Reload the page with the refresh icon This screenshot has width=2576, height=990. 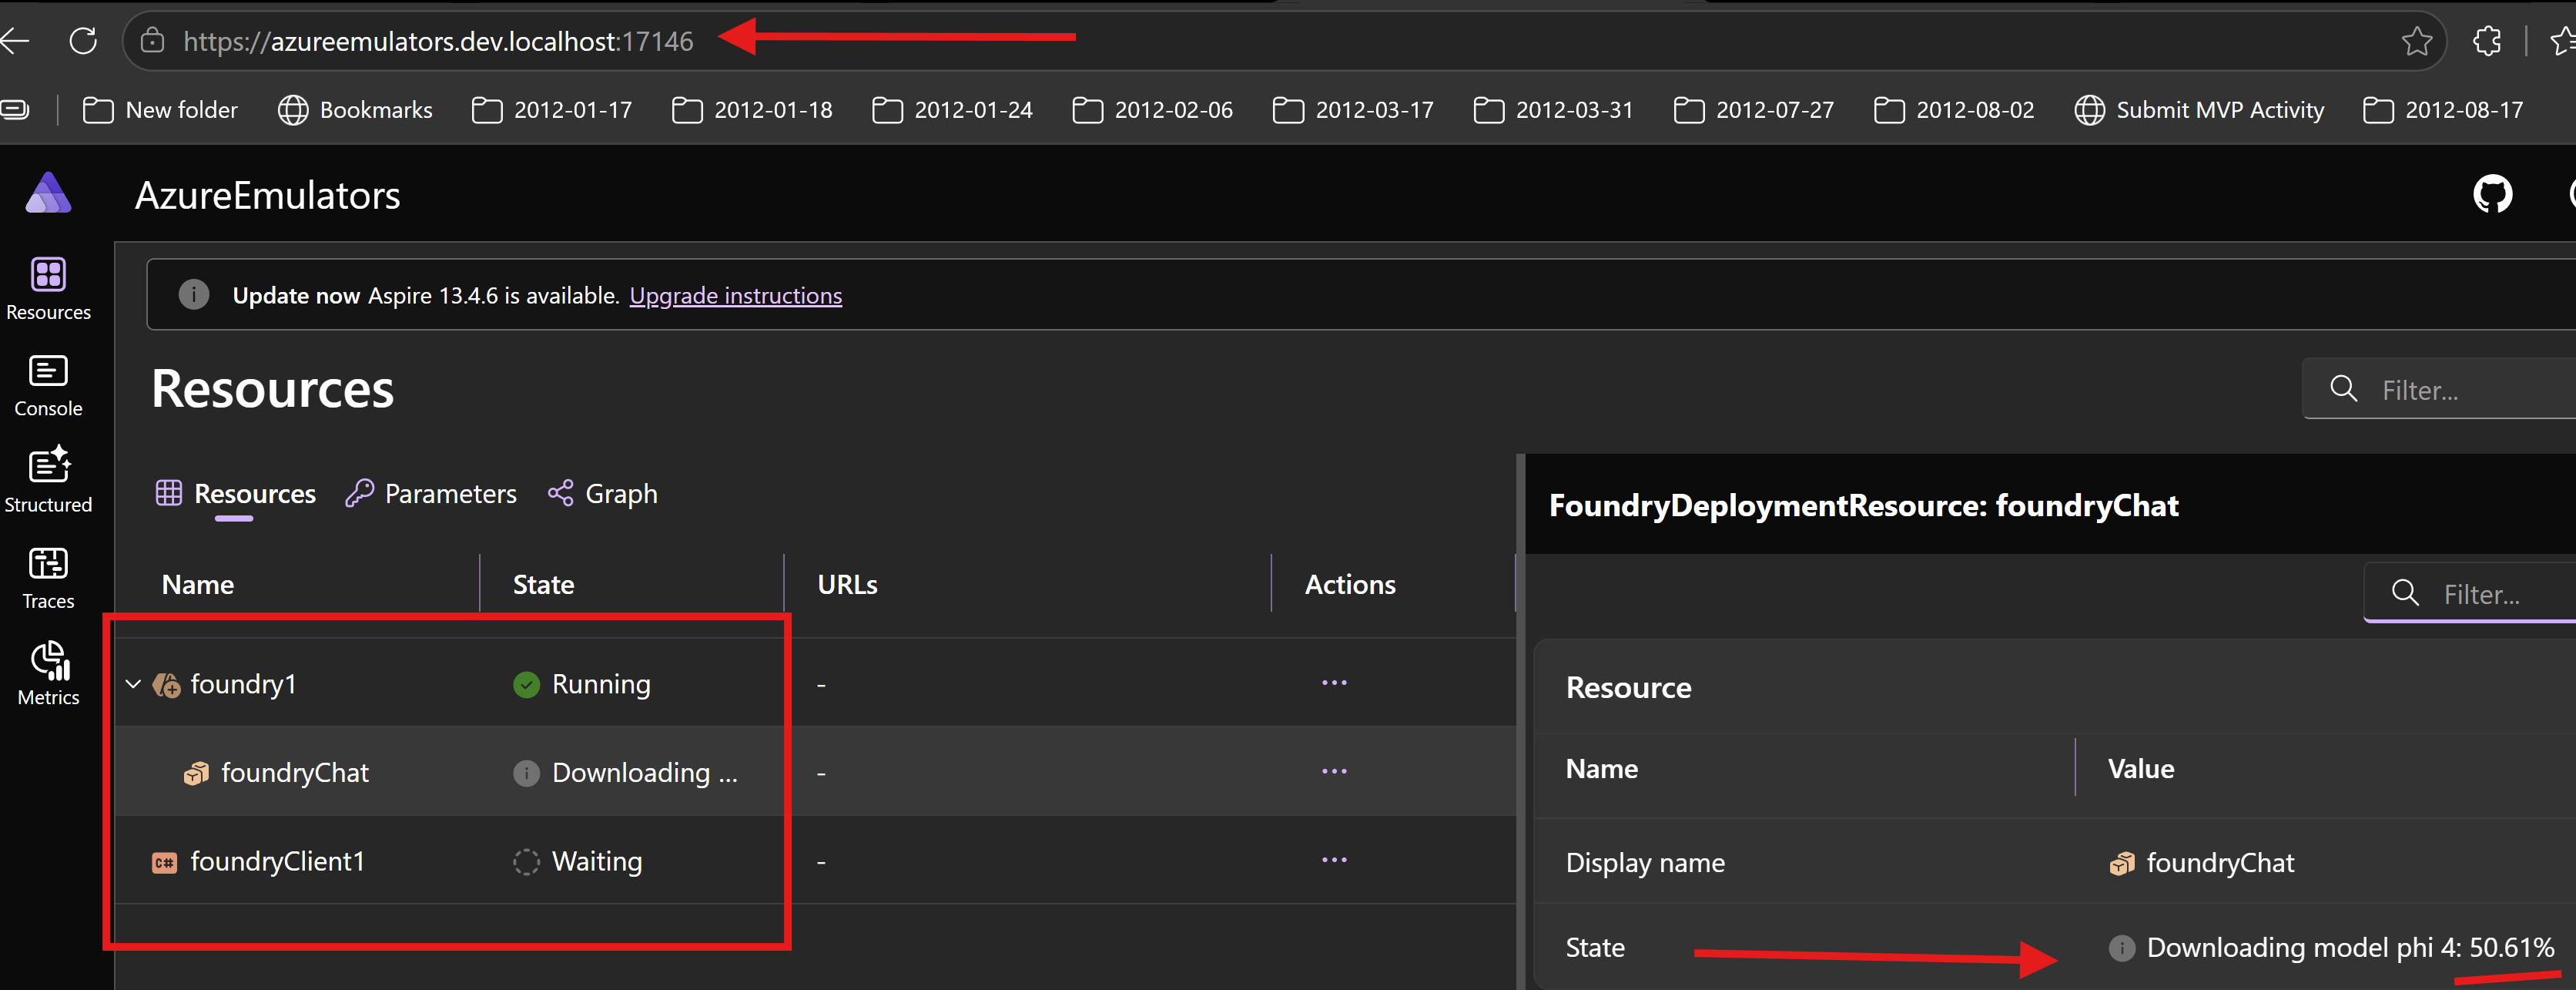coord(83,41)
